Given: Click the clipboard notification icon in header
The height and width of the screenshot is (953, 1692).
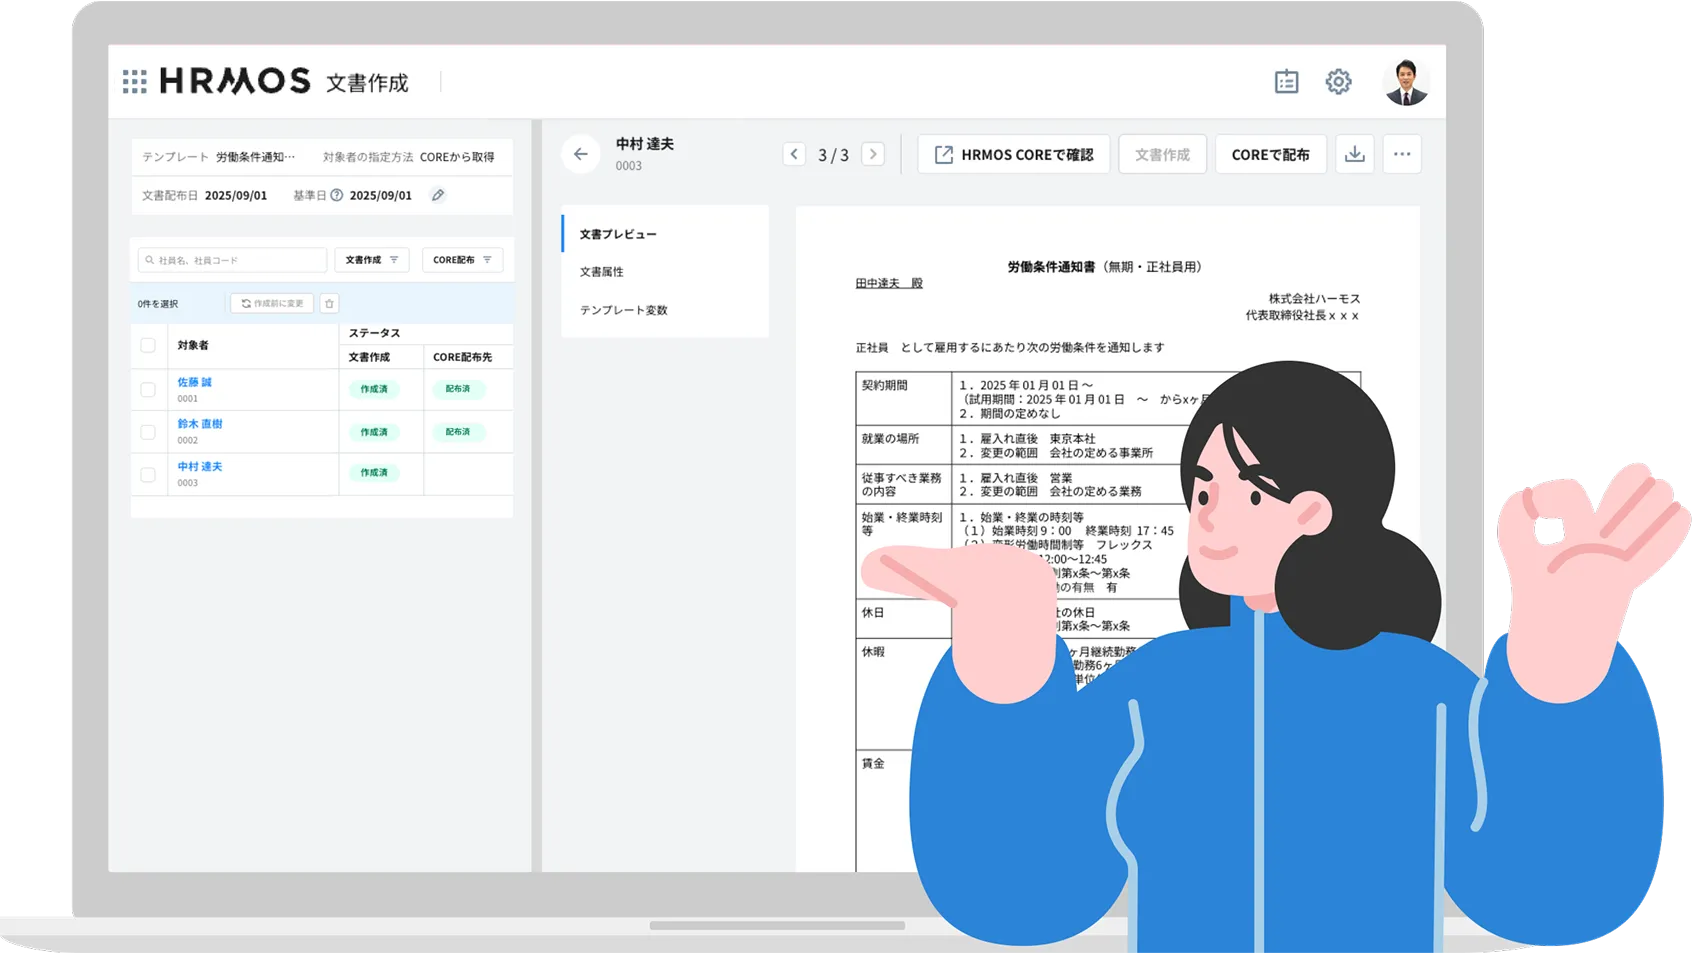Looking at the screenshot, I should click(1287, 81).
